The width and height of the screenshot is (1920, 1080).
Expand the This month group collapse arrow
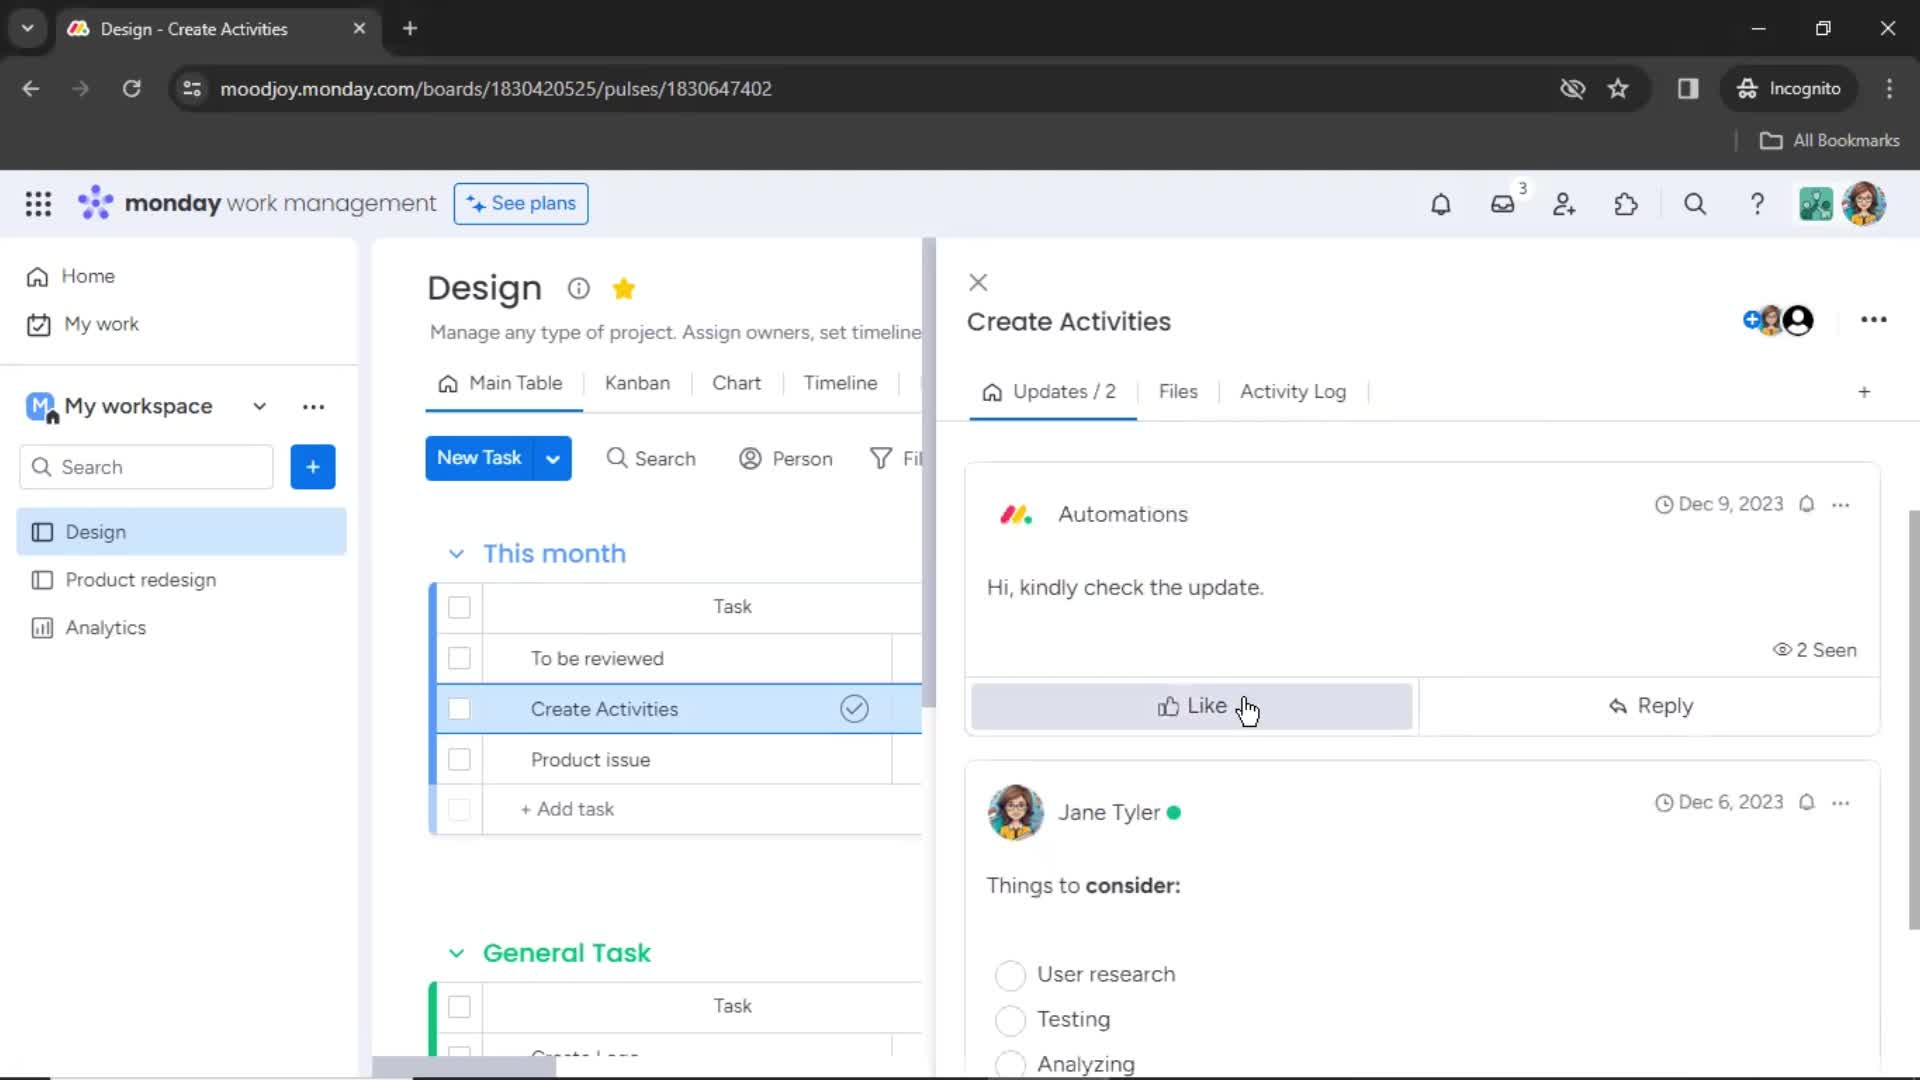[x=455, y=553]
